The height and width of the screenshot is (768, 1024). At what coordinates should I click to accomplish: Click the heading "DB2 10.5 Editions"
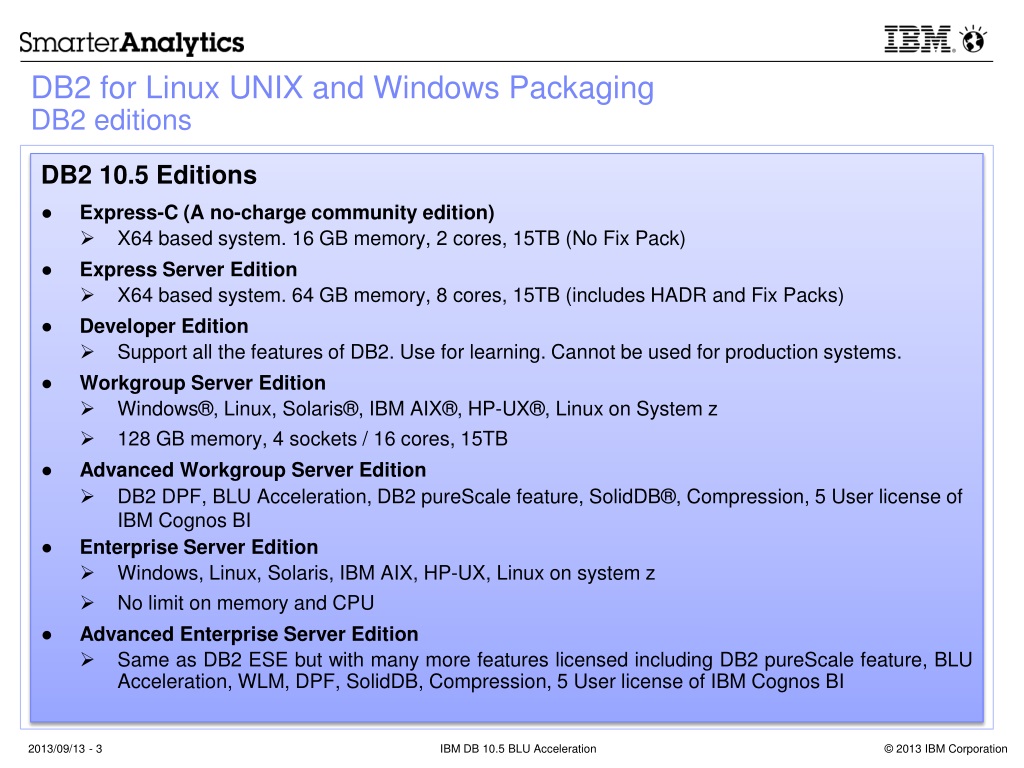[149, 175]
